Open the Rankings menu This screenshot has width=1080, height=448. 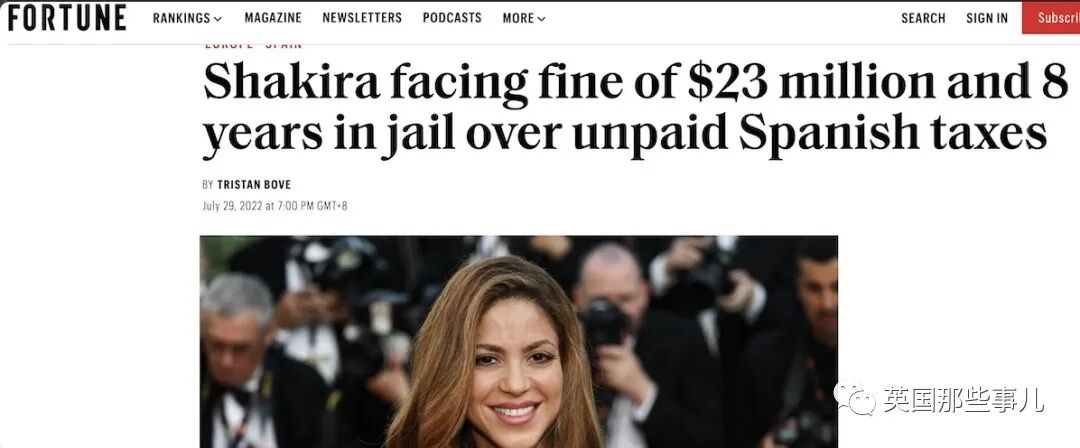pyautogui.click(x=187, y=19)
